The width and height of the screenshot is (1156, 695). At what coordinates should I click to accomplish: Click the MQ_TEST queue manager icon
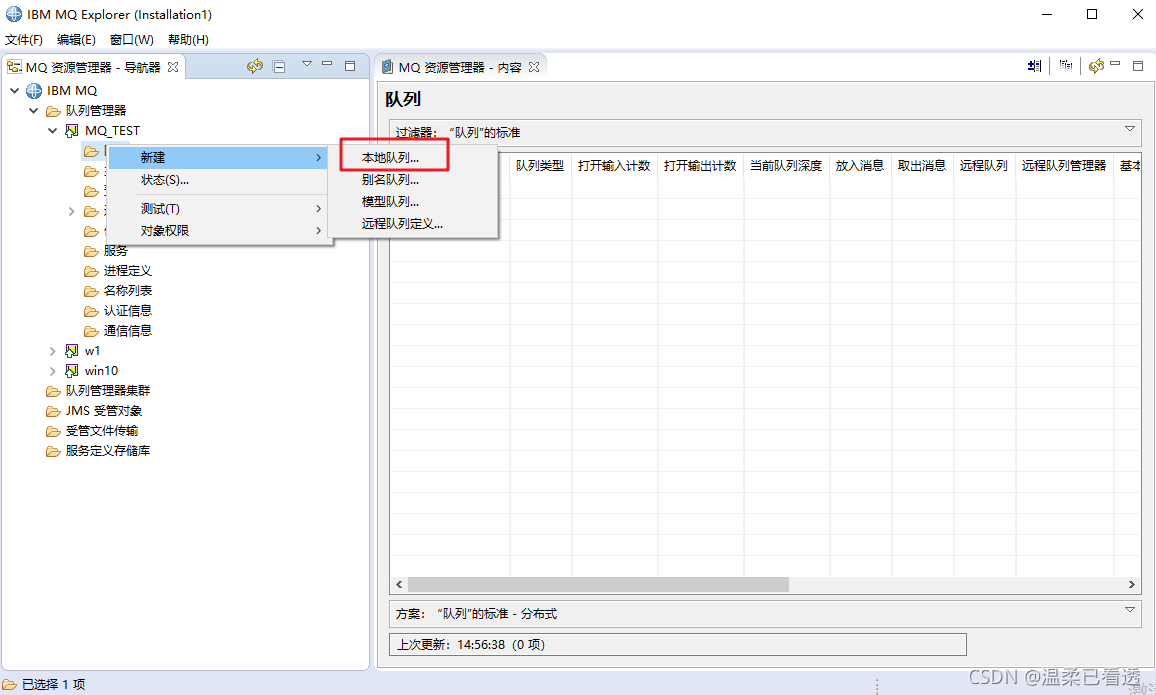72,130
